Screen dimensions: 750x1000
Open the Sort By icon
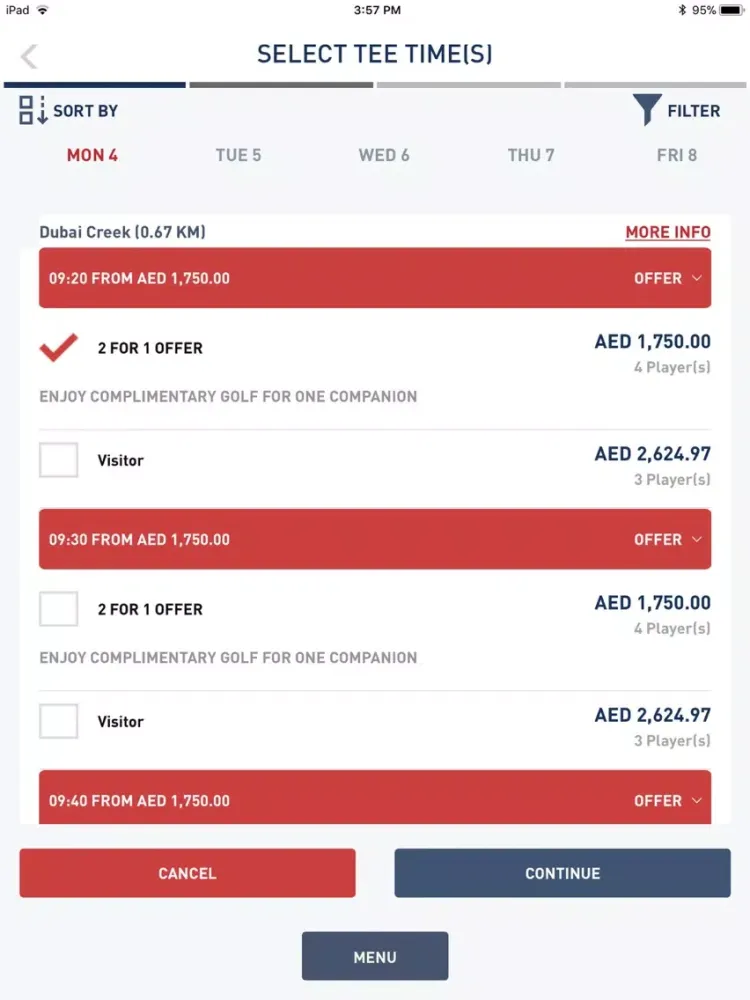(x=33, y=110)
